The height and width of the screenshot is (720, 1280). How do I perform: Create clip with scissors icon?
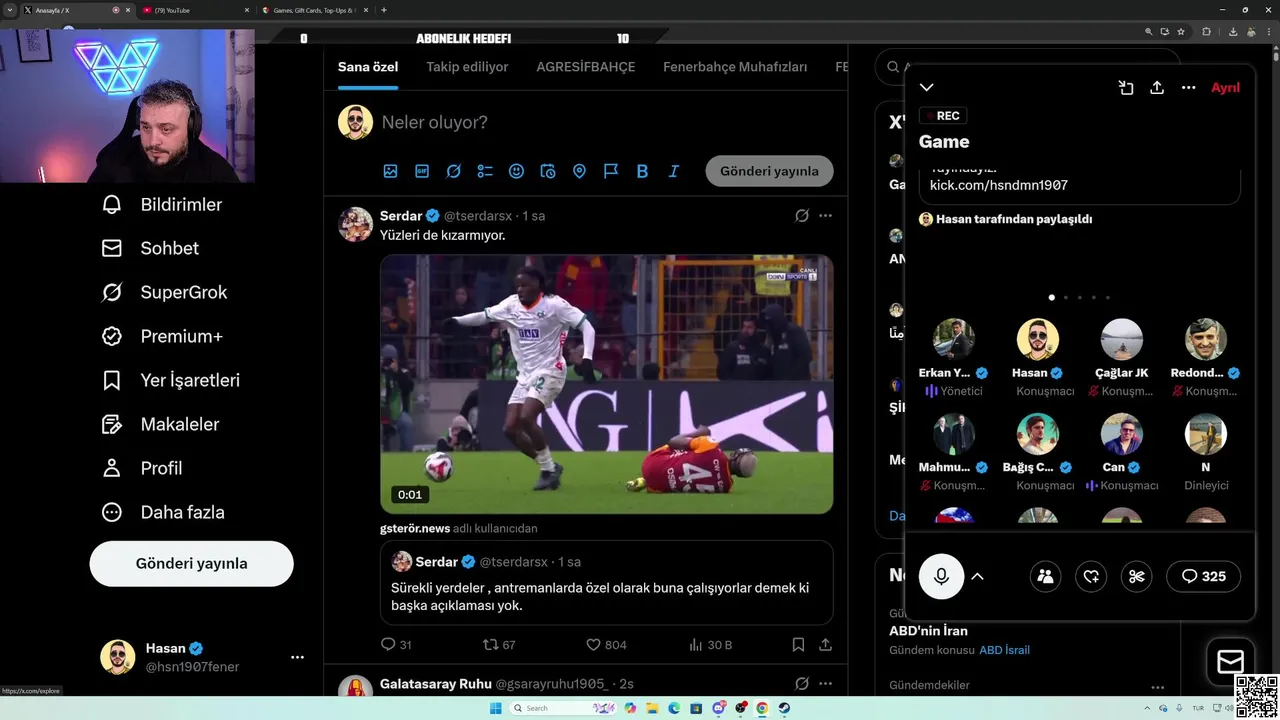[x=1136, y=576]
